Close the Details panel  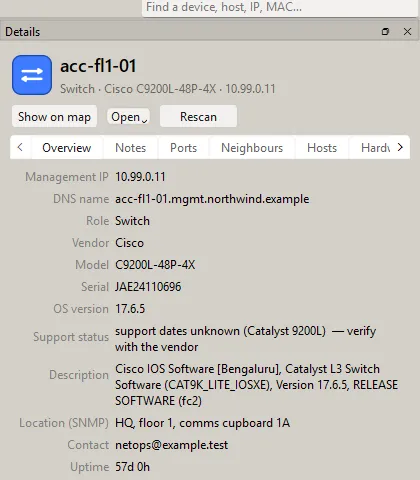[x=407, y=32]
